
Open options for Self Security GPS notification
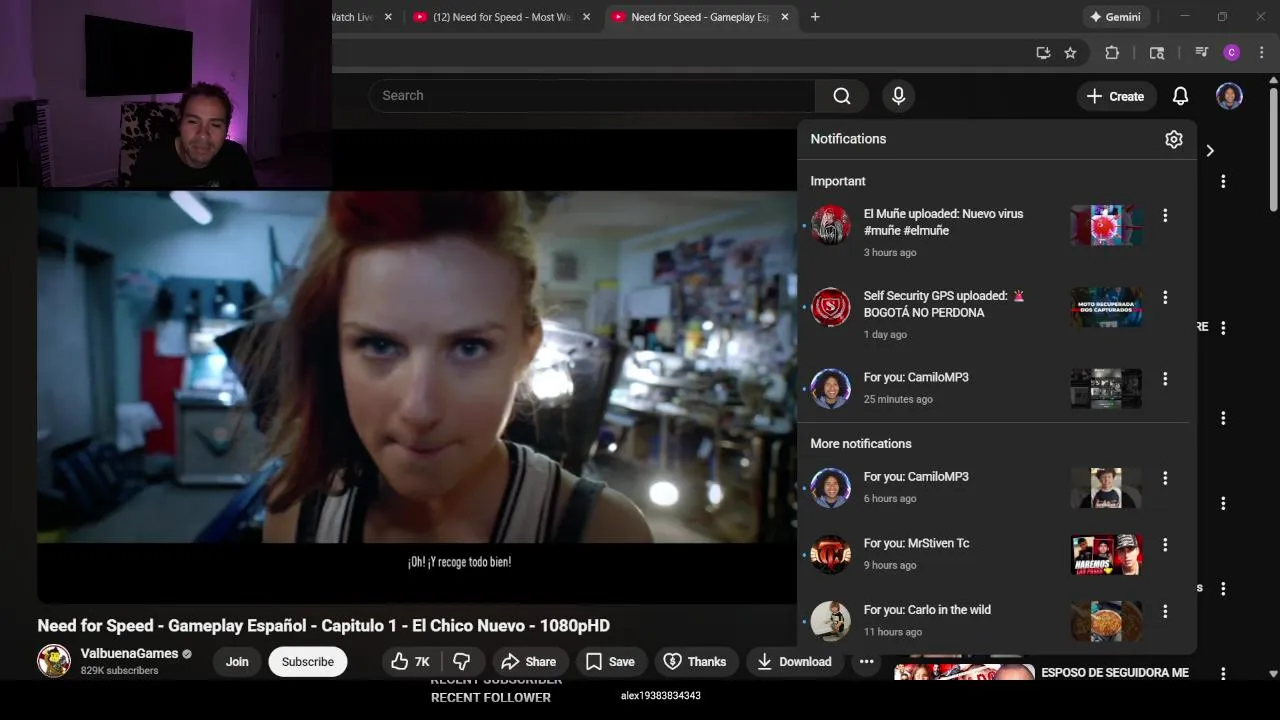tap(1165, 297)
